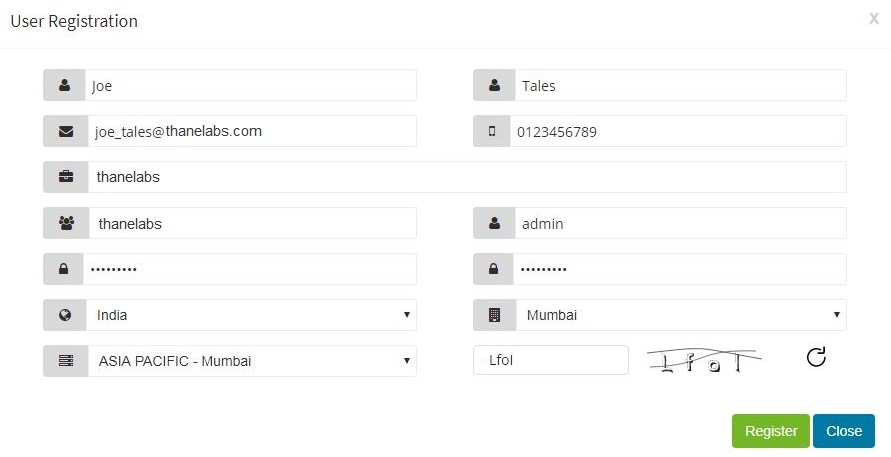The image size is (891, 457).
Task: Click the globe icon next to India
Action: point(65,315)
